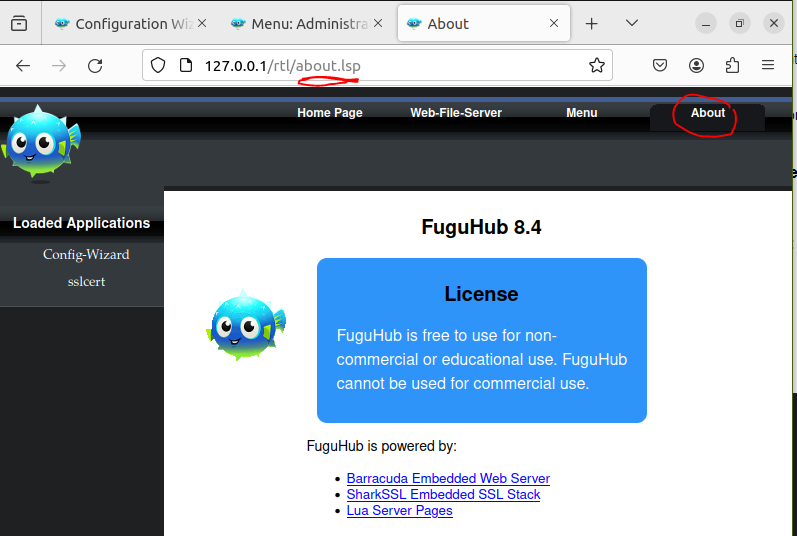The height and width of the screenshot is (536, 797).
Task: Open Firefox View tab list icon
Action: pos(19,23)
